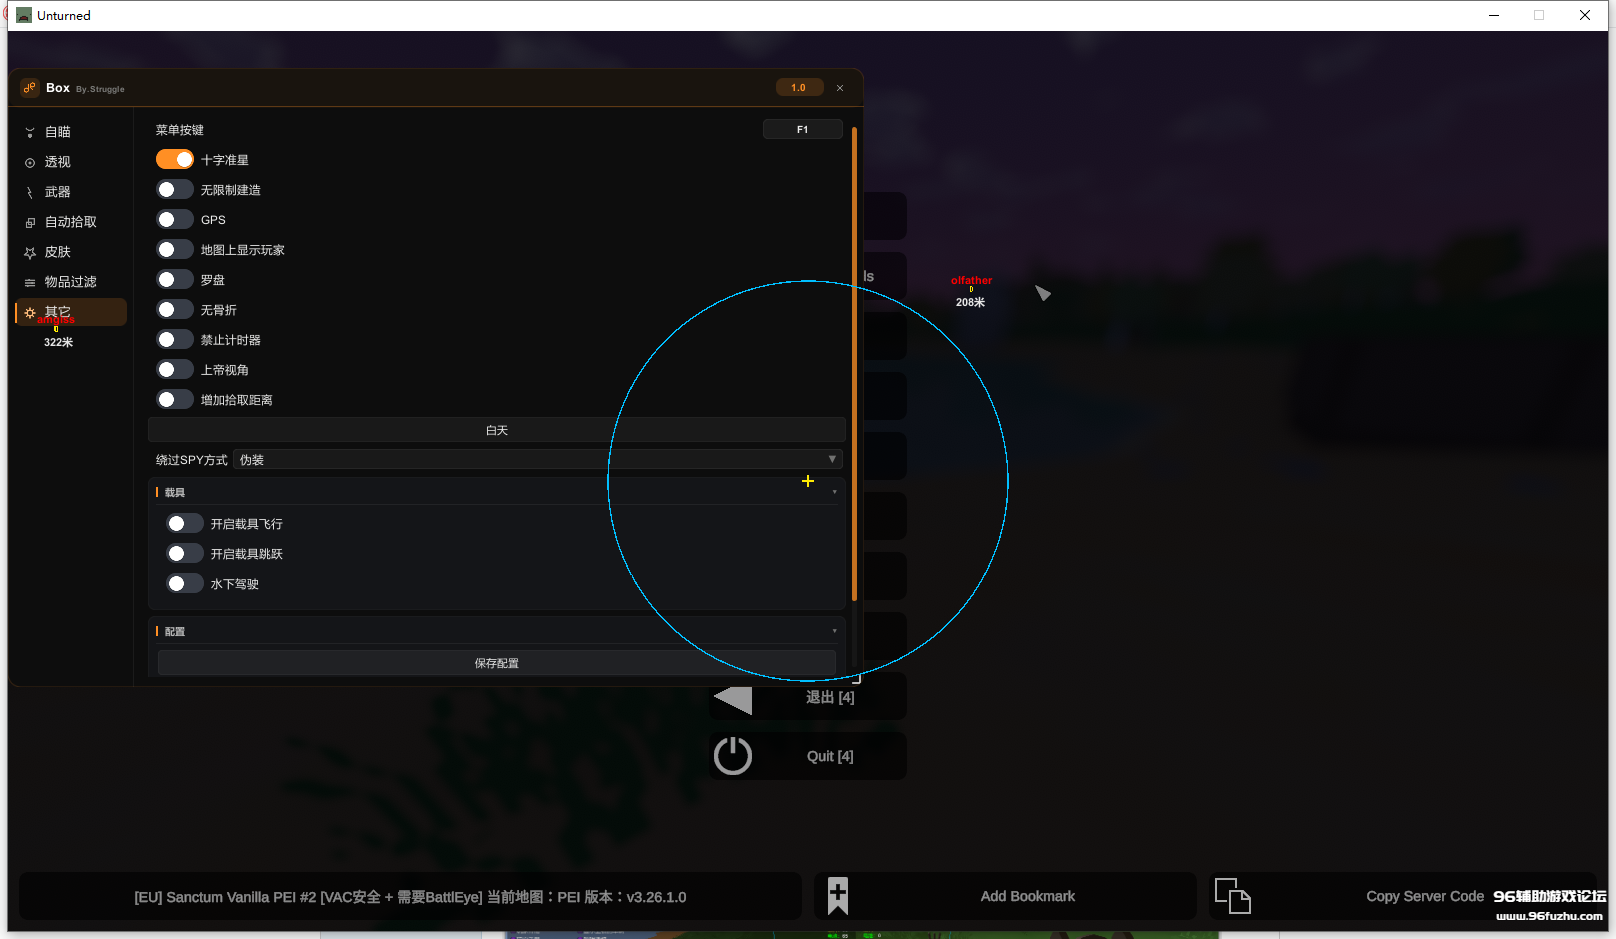1616x939 pixels.
Task: Enable the 上帝视角 toggle
Action: tap(175, 370)
